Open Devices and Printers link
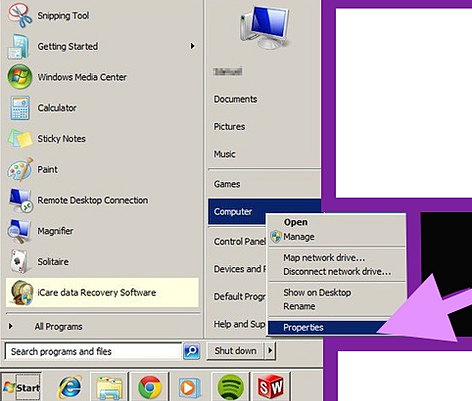The height and width of the screenshot is (401, 472). coord(240,269)
